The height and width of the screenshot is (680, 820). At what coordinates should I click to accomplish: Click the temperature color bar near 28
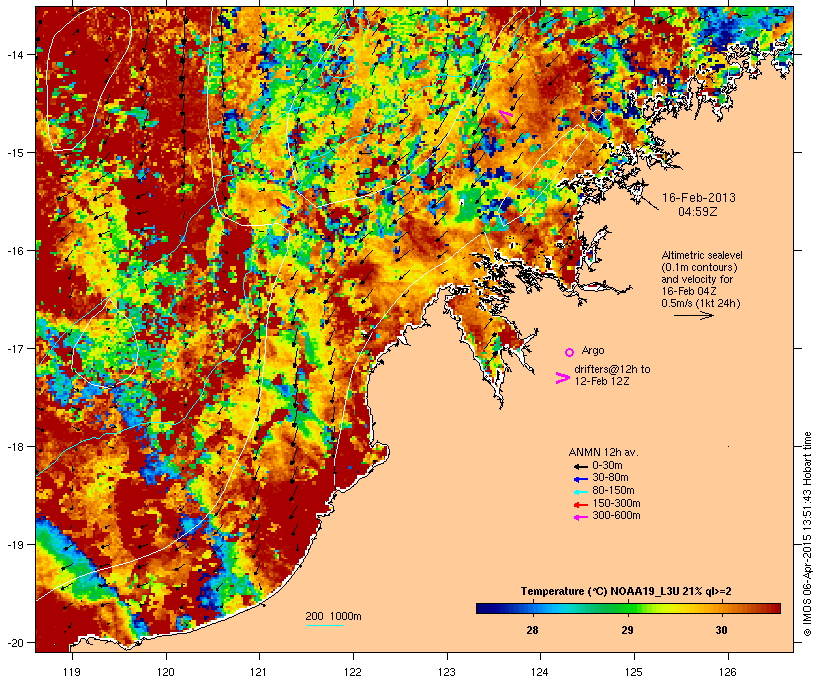[x=532, y=608]
